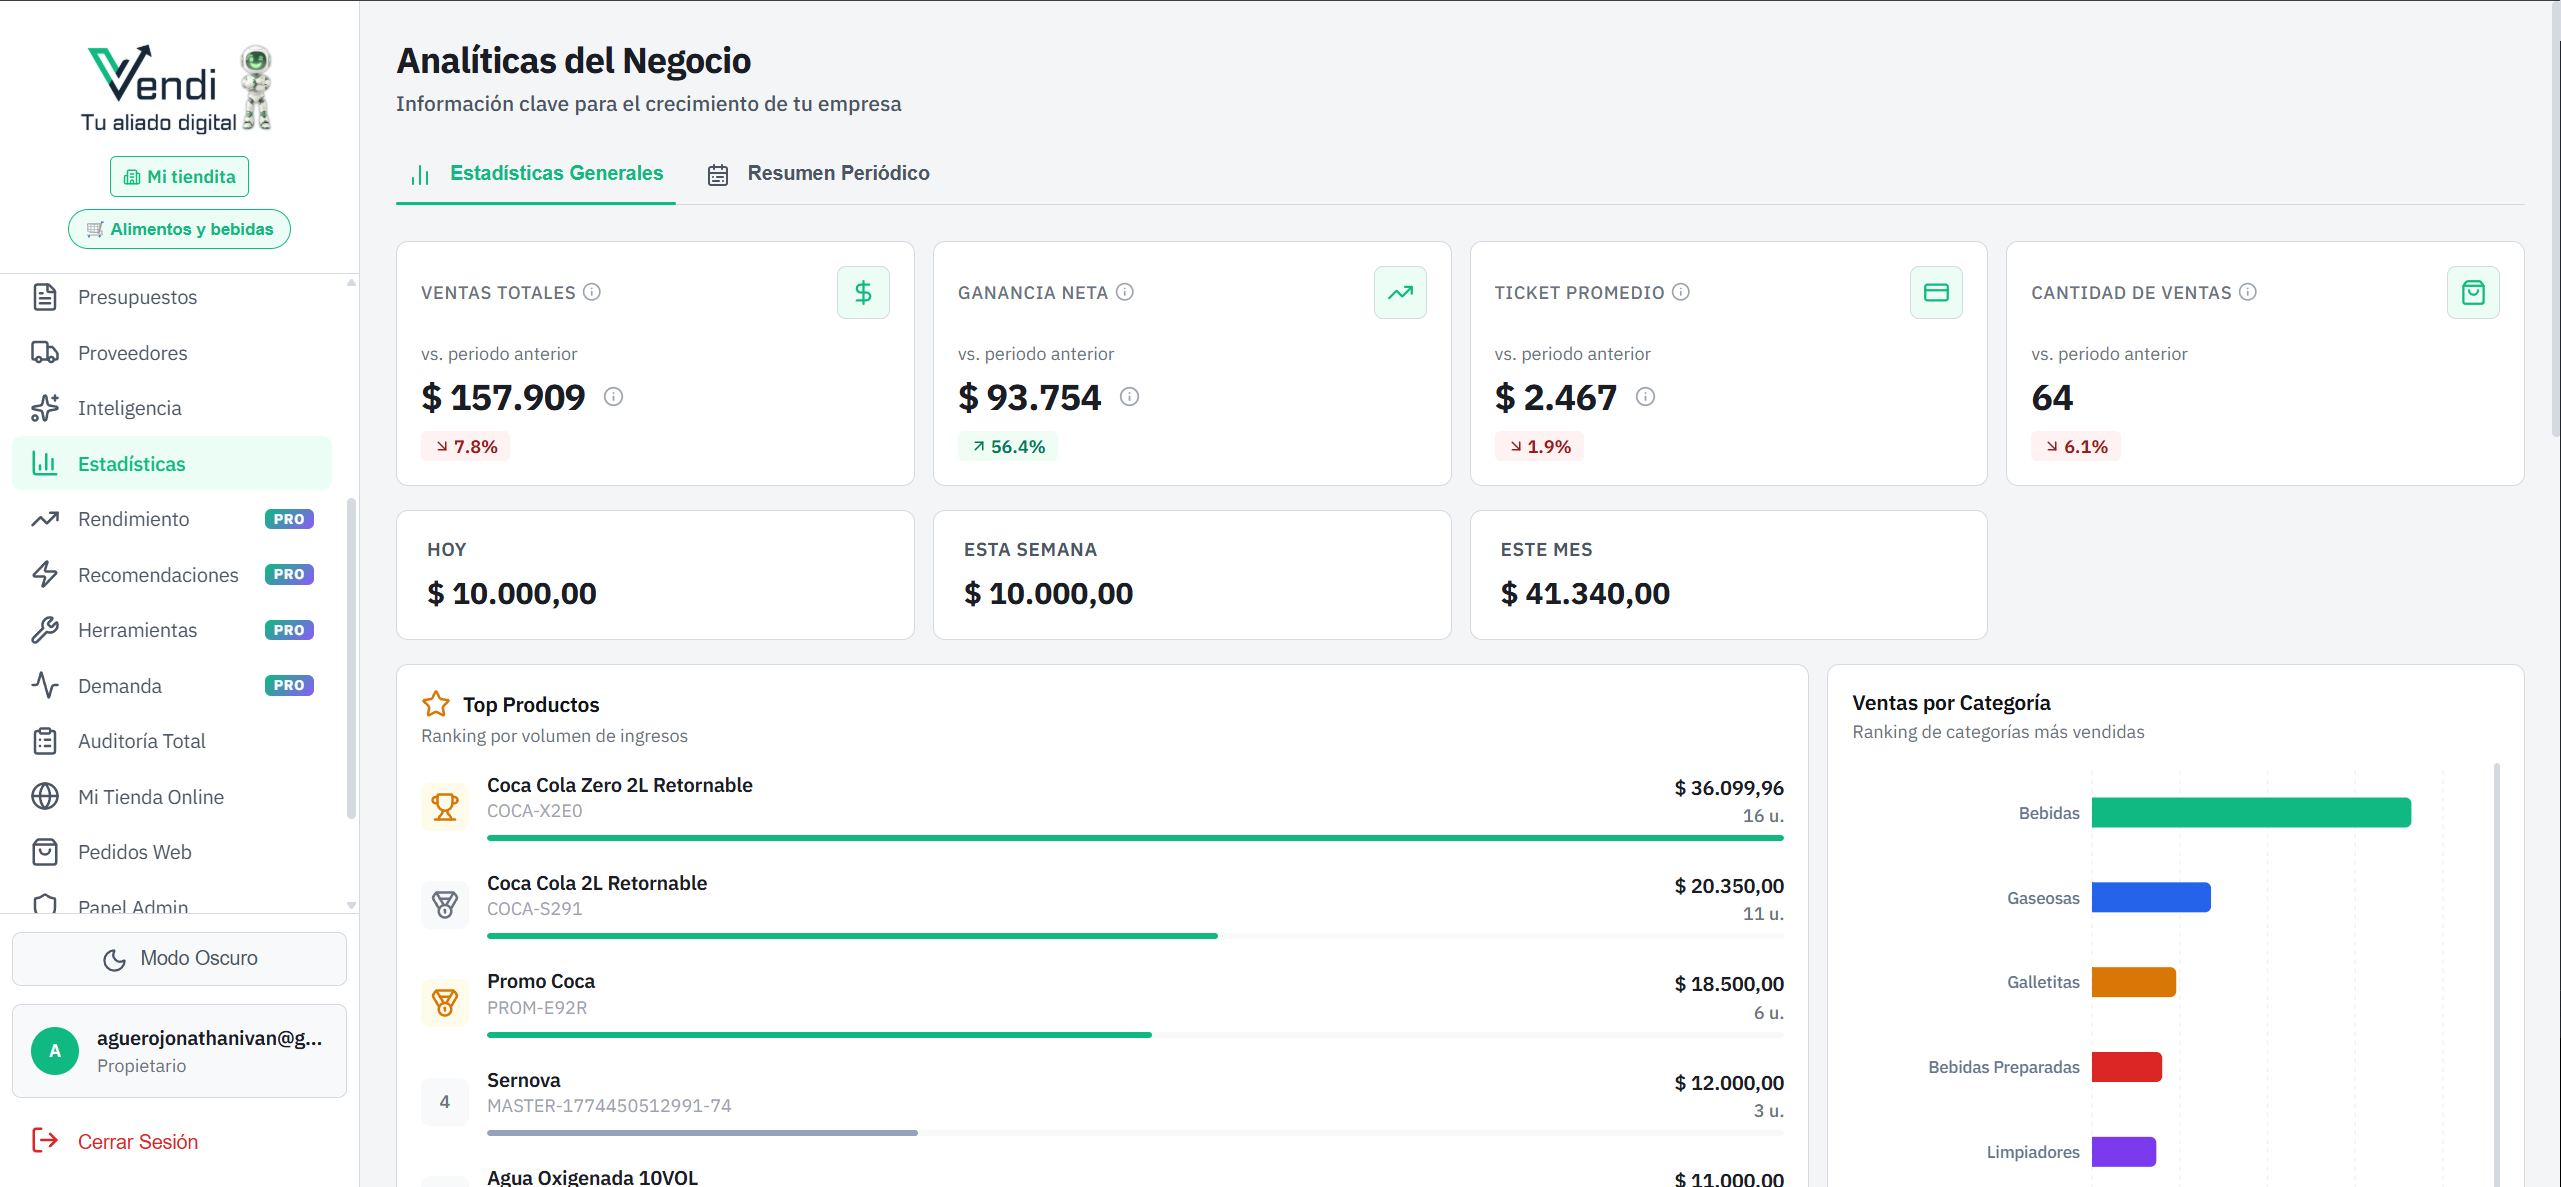Open Proveedores from the sidebar
Image resolution: width=2561 pixels, height=1187 pixels.
pyautogui.click(x=133, y=352)
